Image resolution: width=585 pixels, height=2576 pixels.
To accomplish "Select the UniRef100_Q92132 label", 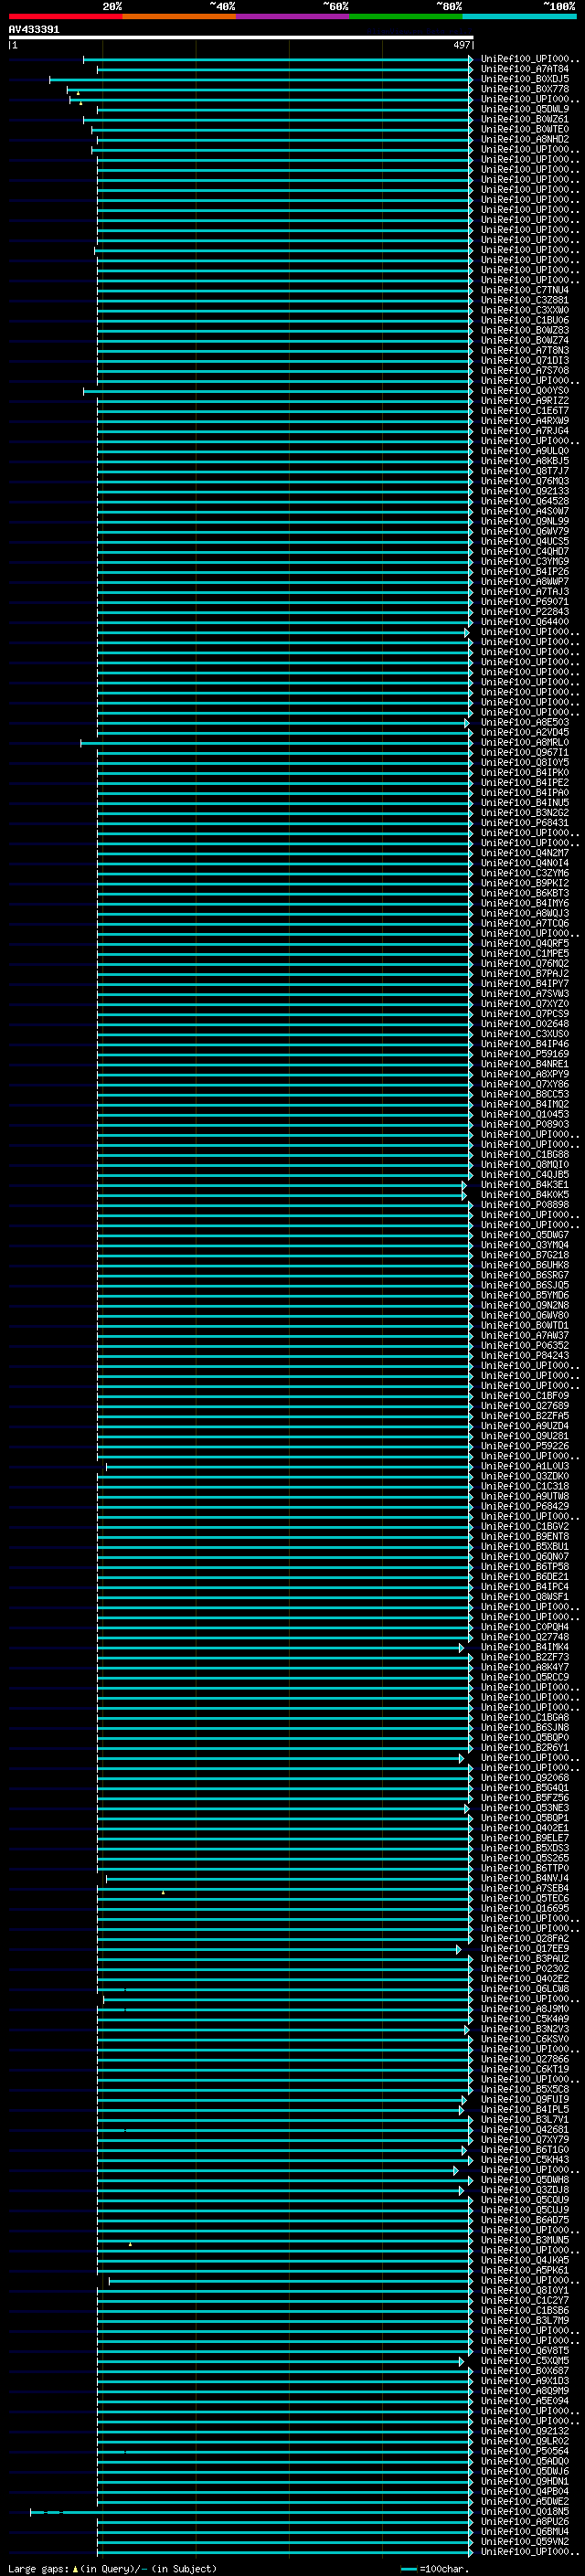I will (524, 2431).
